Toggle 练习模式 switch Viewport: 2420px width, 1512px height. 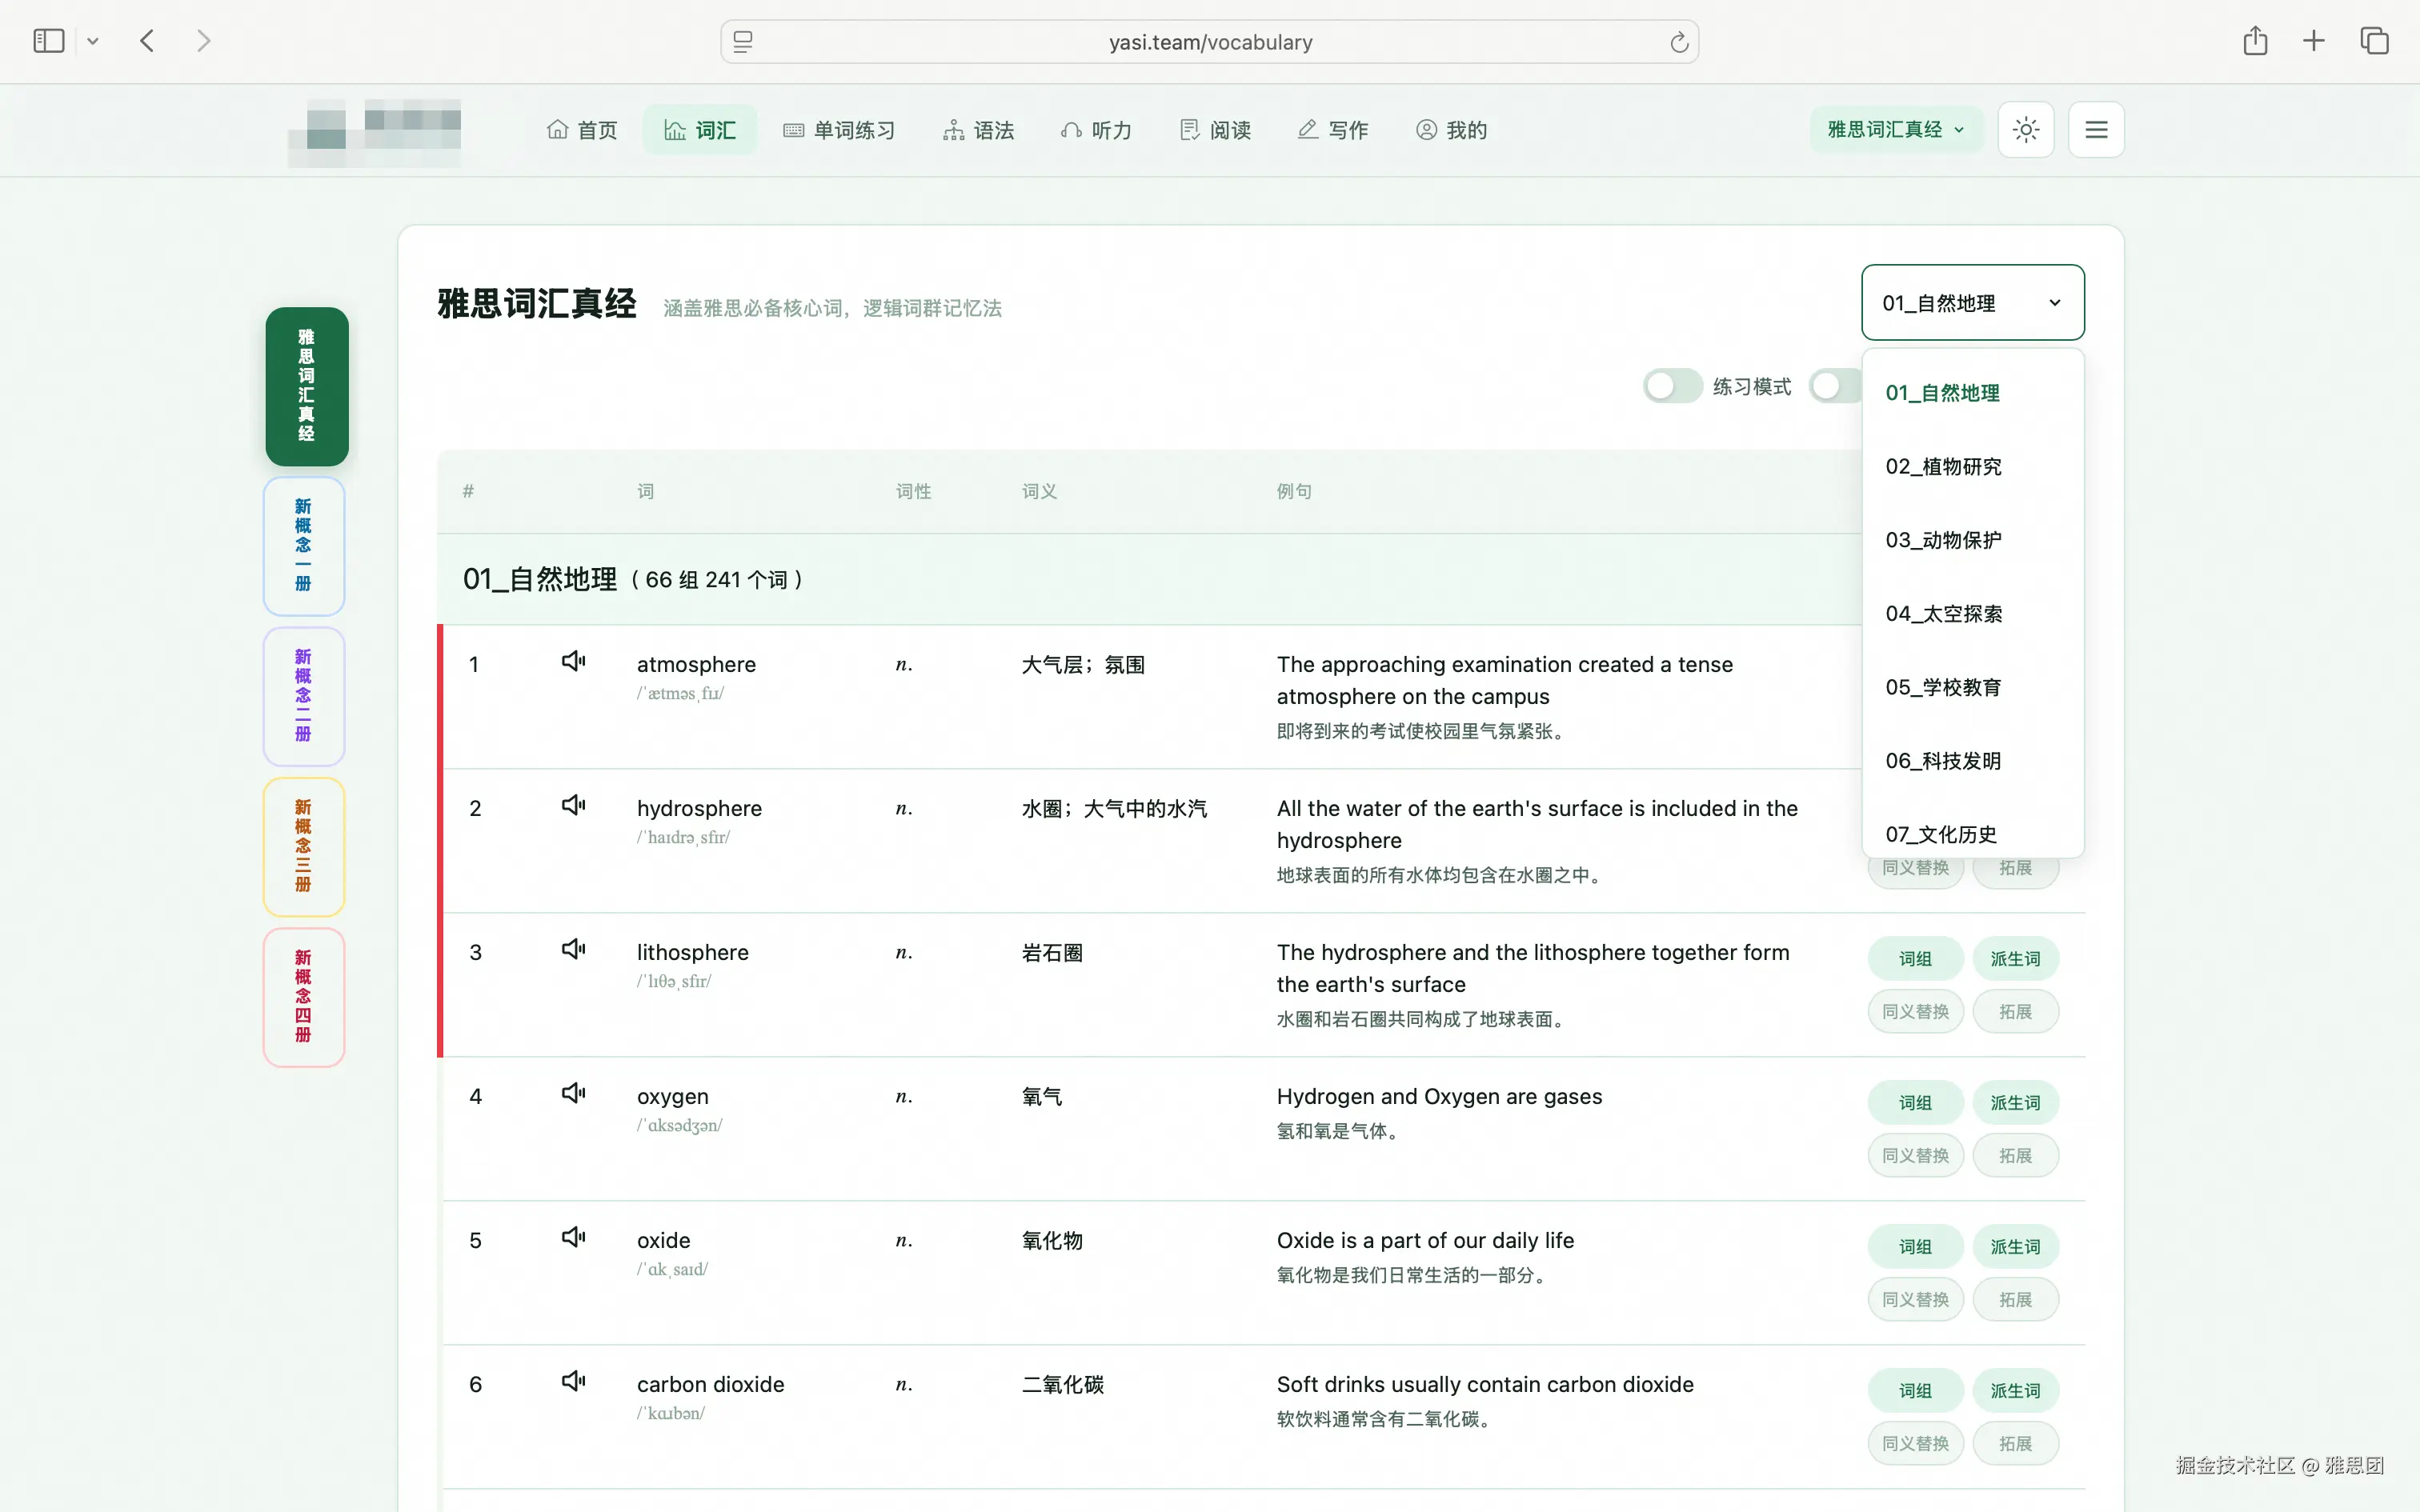[x=1673, y=386]
